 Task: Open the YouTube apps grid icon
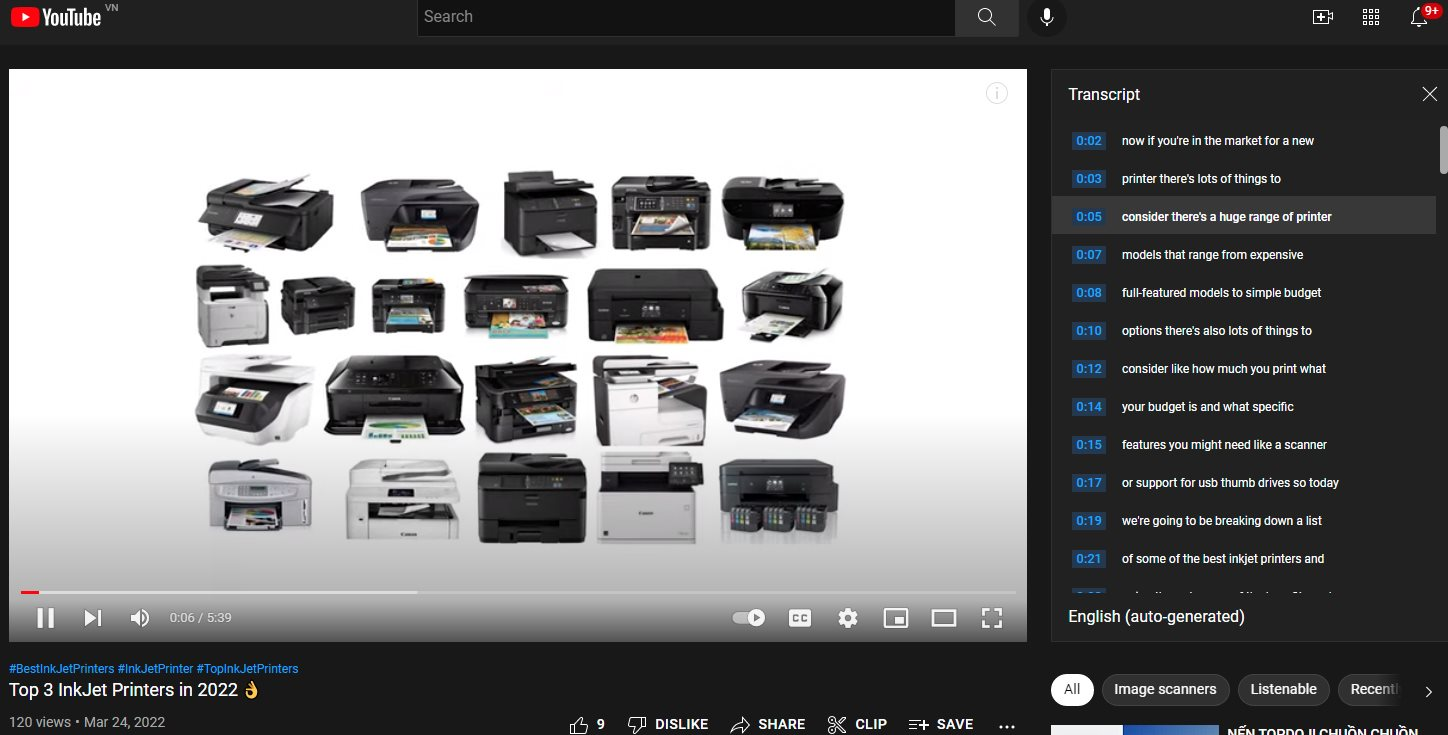point(1371,17)
